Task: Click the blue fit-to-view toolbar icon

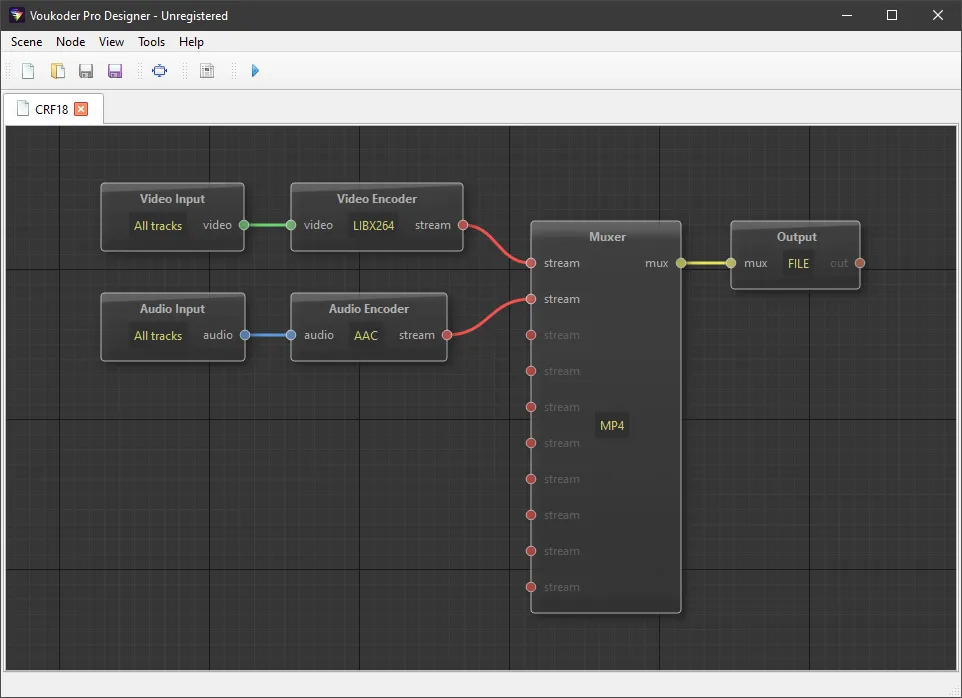Action: [159, 71]
